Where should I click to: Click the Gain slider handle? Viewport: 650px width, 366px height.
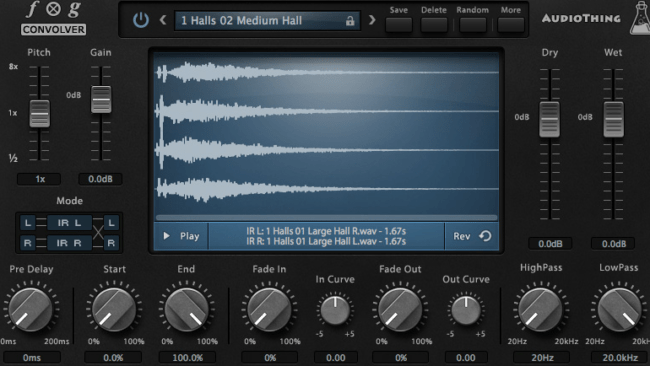(x=101, y=99)
